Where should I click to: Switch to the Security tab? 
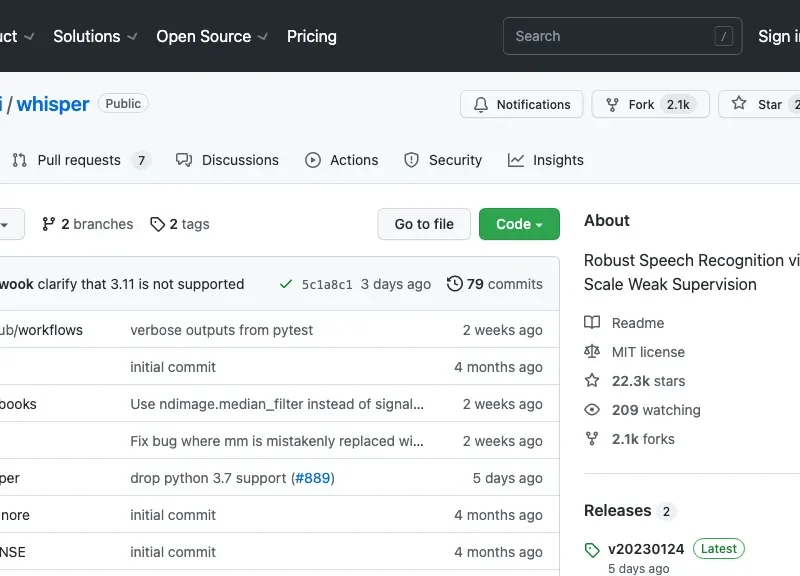click(443, 160)
